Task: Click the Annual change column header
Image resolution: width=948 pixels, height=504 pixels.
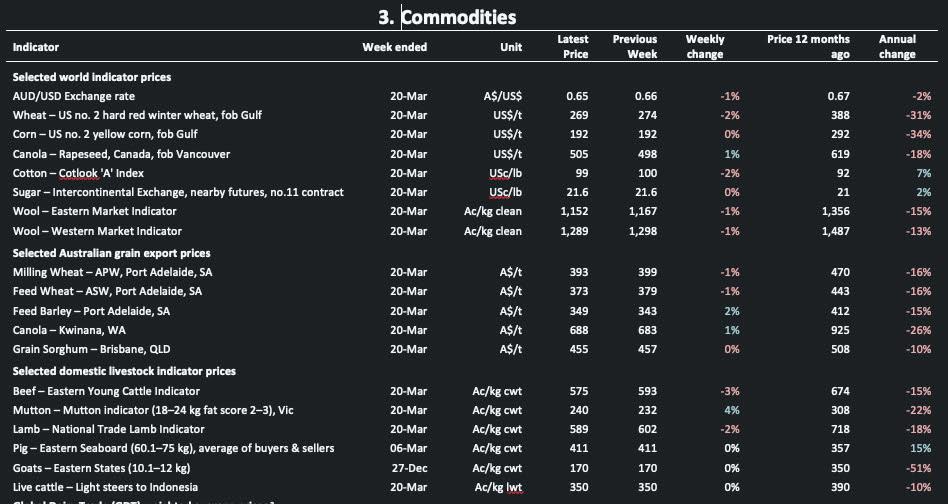Action: tap(897, 47)
